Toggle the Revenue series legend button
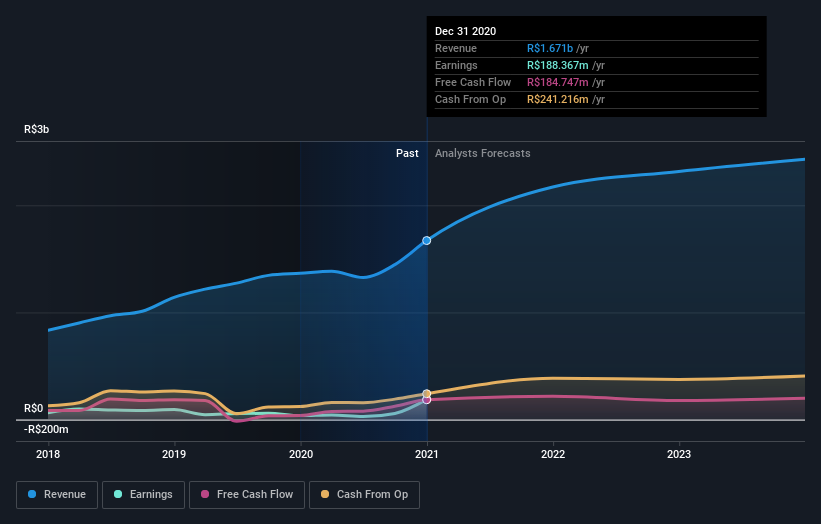Viewport: 821px width, 524px height. pyautogui.click(x=57, y=495)
